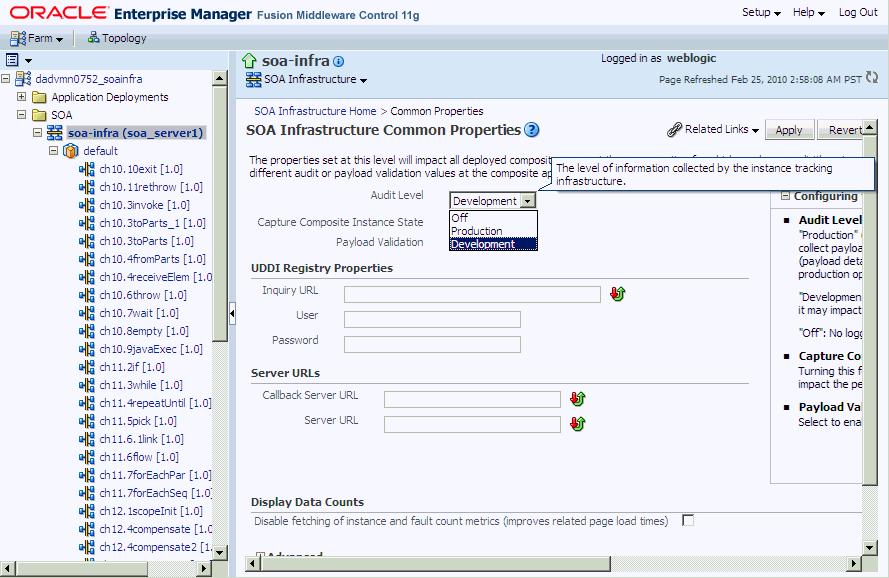Click the green up-arrow status icon beside soa-infra
This screenshot has height=578, width=889.
click(x=249, y=61)
